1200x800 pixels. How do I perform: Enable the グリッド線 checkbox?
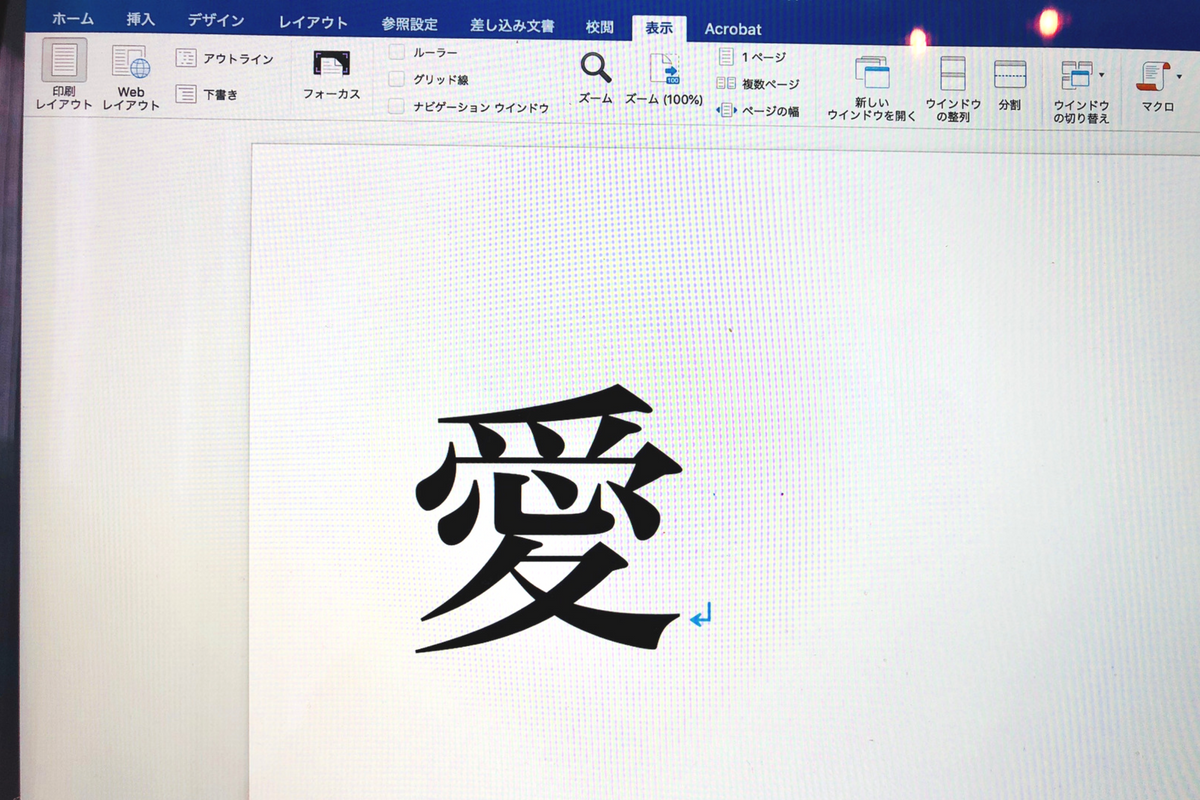pos(397,79)
